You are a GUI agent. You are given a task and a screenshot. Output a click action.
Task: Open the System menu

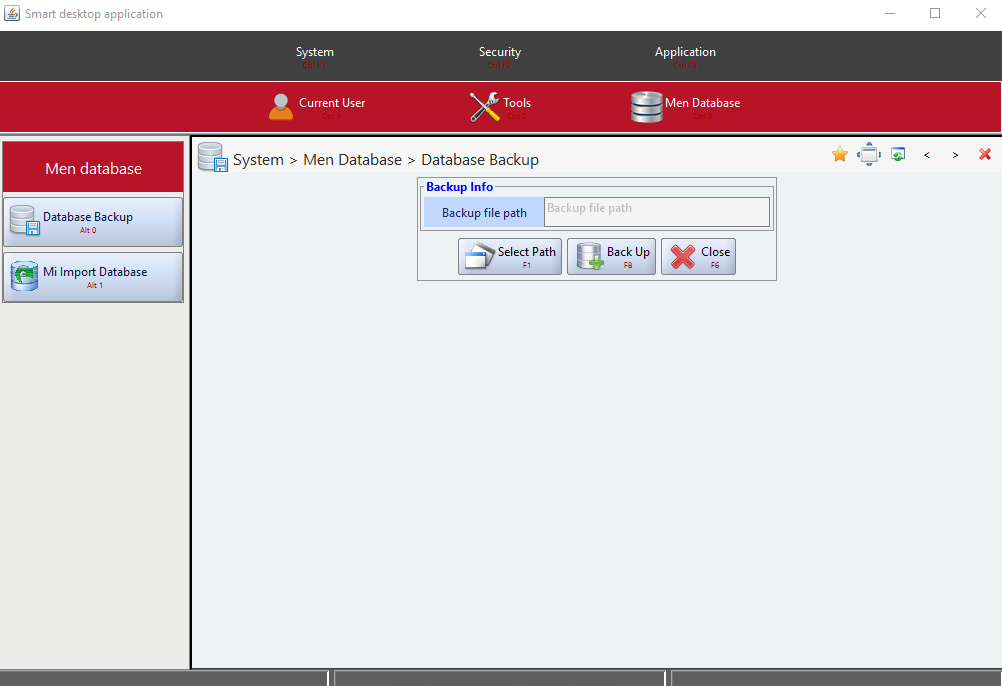coord(315,55)
